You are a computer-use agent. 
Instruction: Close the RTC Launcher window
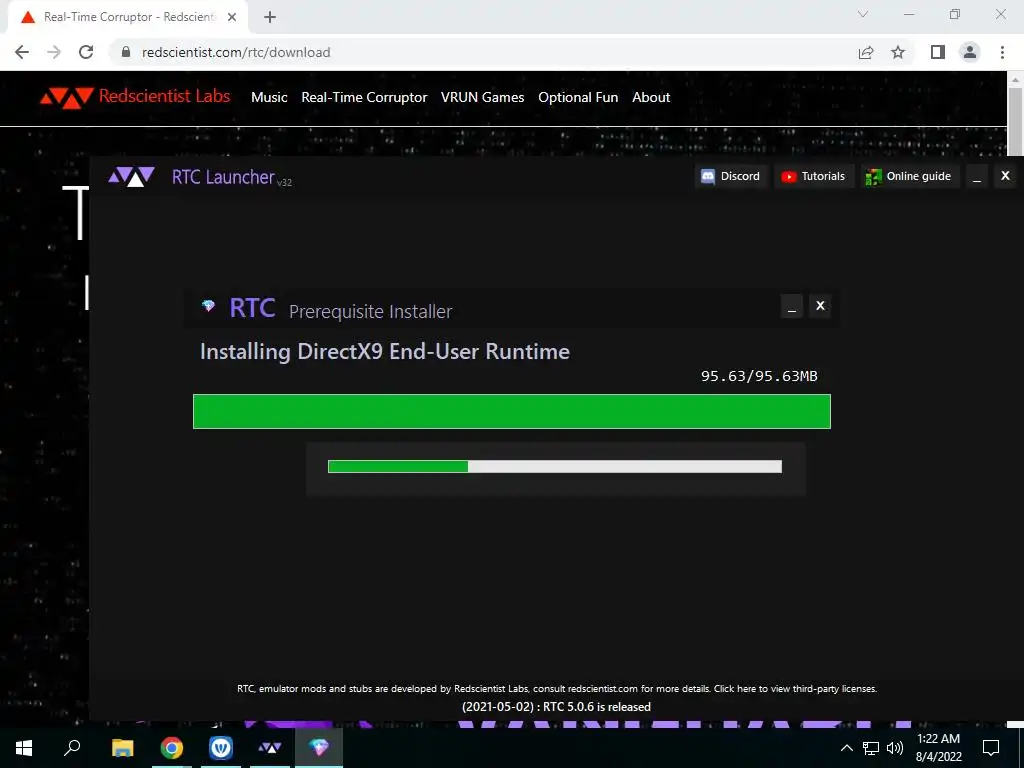click(x=1005, y=176)
